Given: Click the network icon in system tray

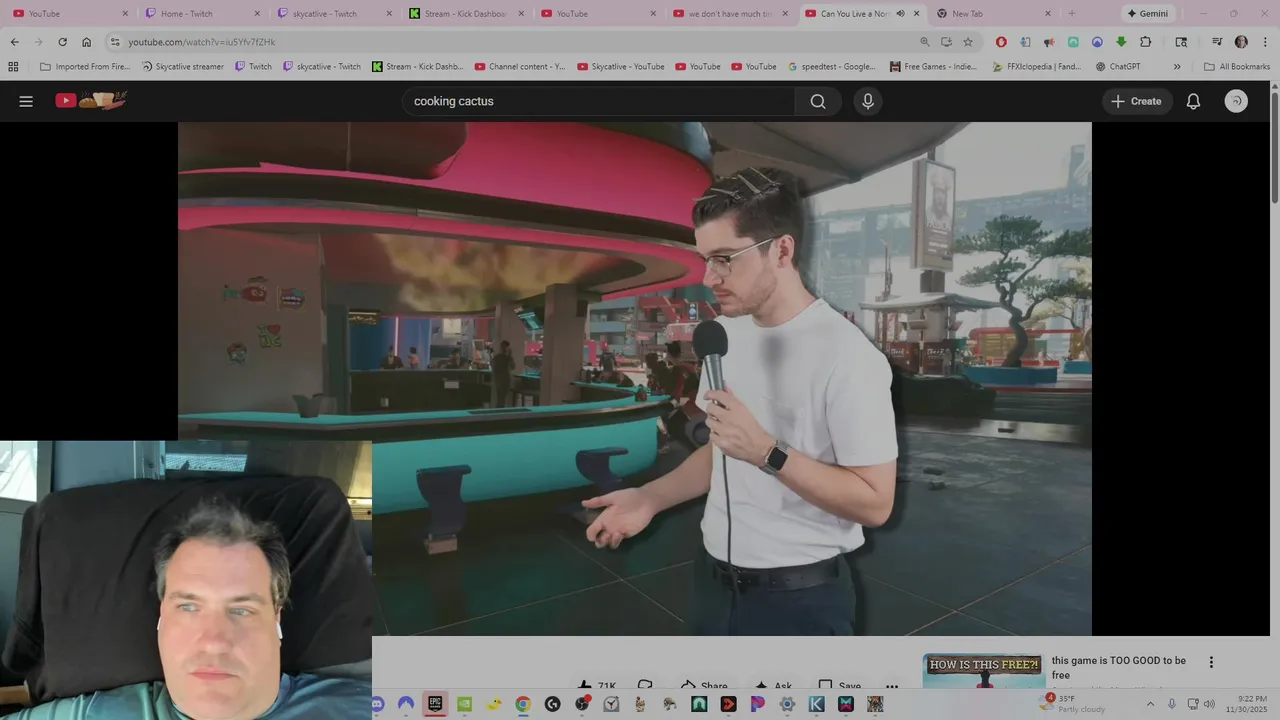Looking at the screenshot, I should click(x=1192, y=704).
